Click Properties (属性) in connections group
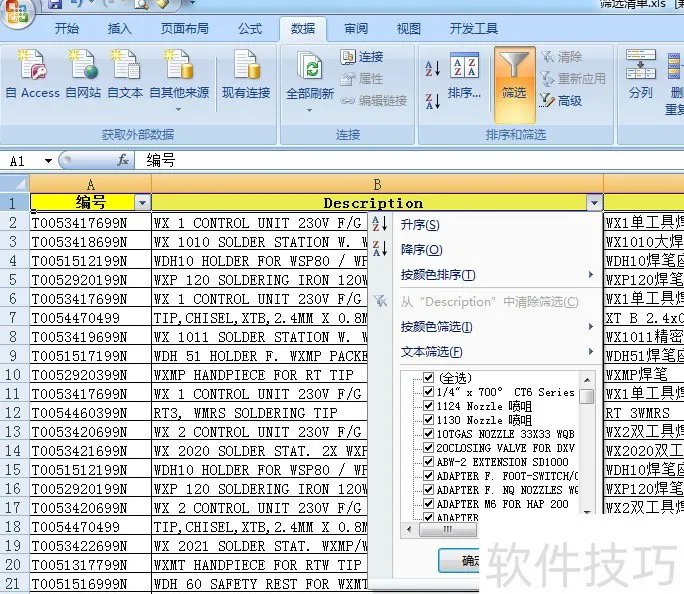The image size is (684, 594). (x=362, y=79)
